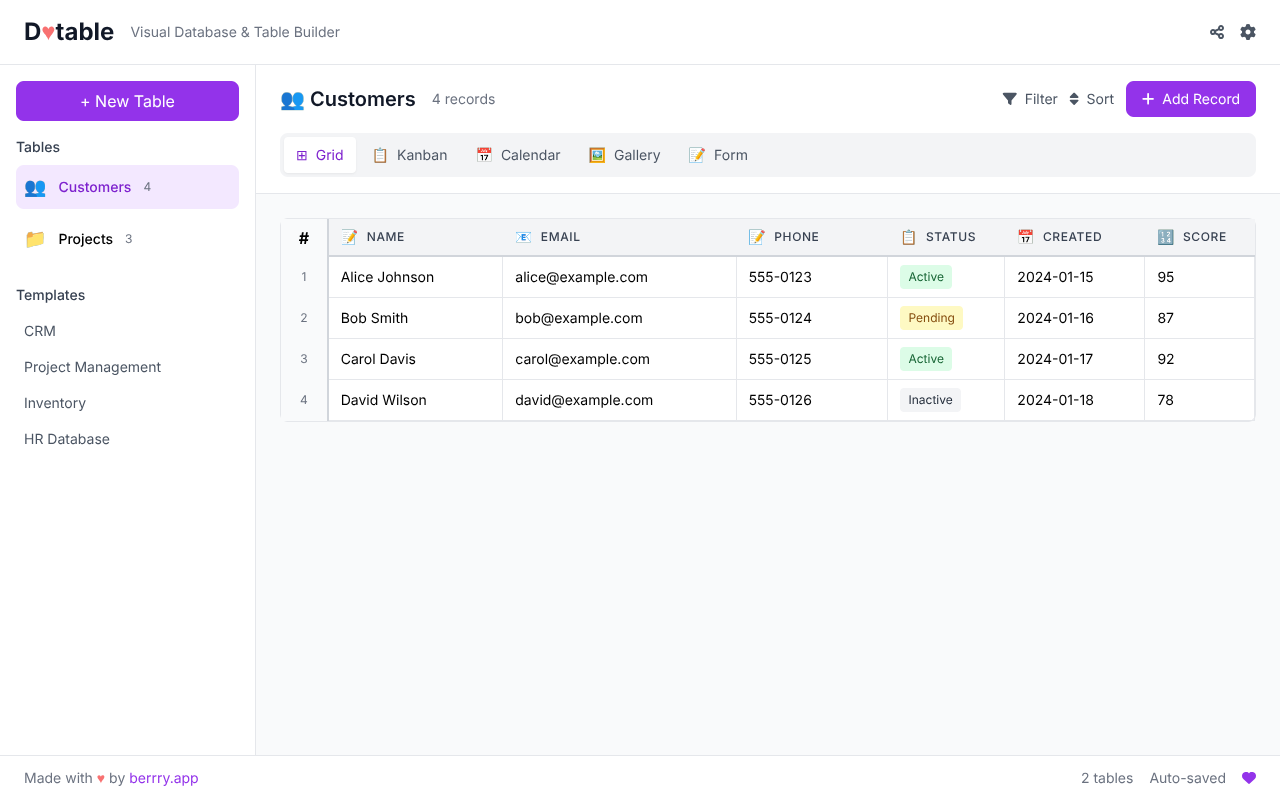
Task: Click the purple heart icon in footer
Action: tap(1248, 778)
